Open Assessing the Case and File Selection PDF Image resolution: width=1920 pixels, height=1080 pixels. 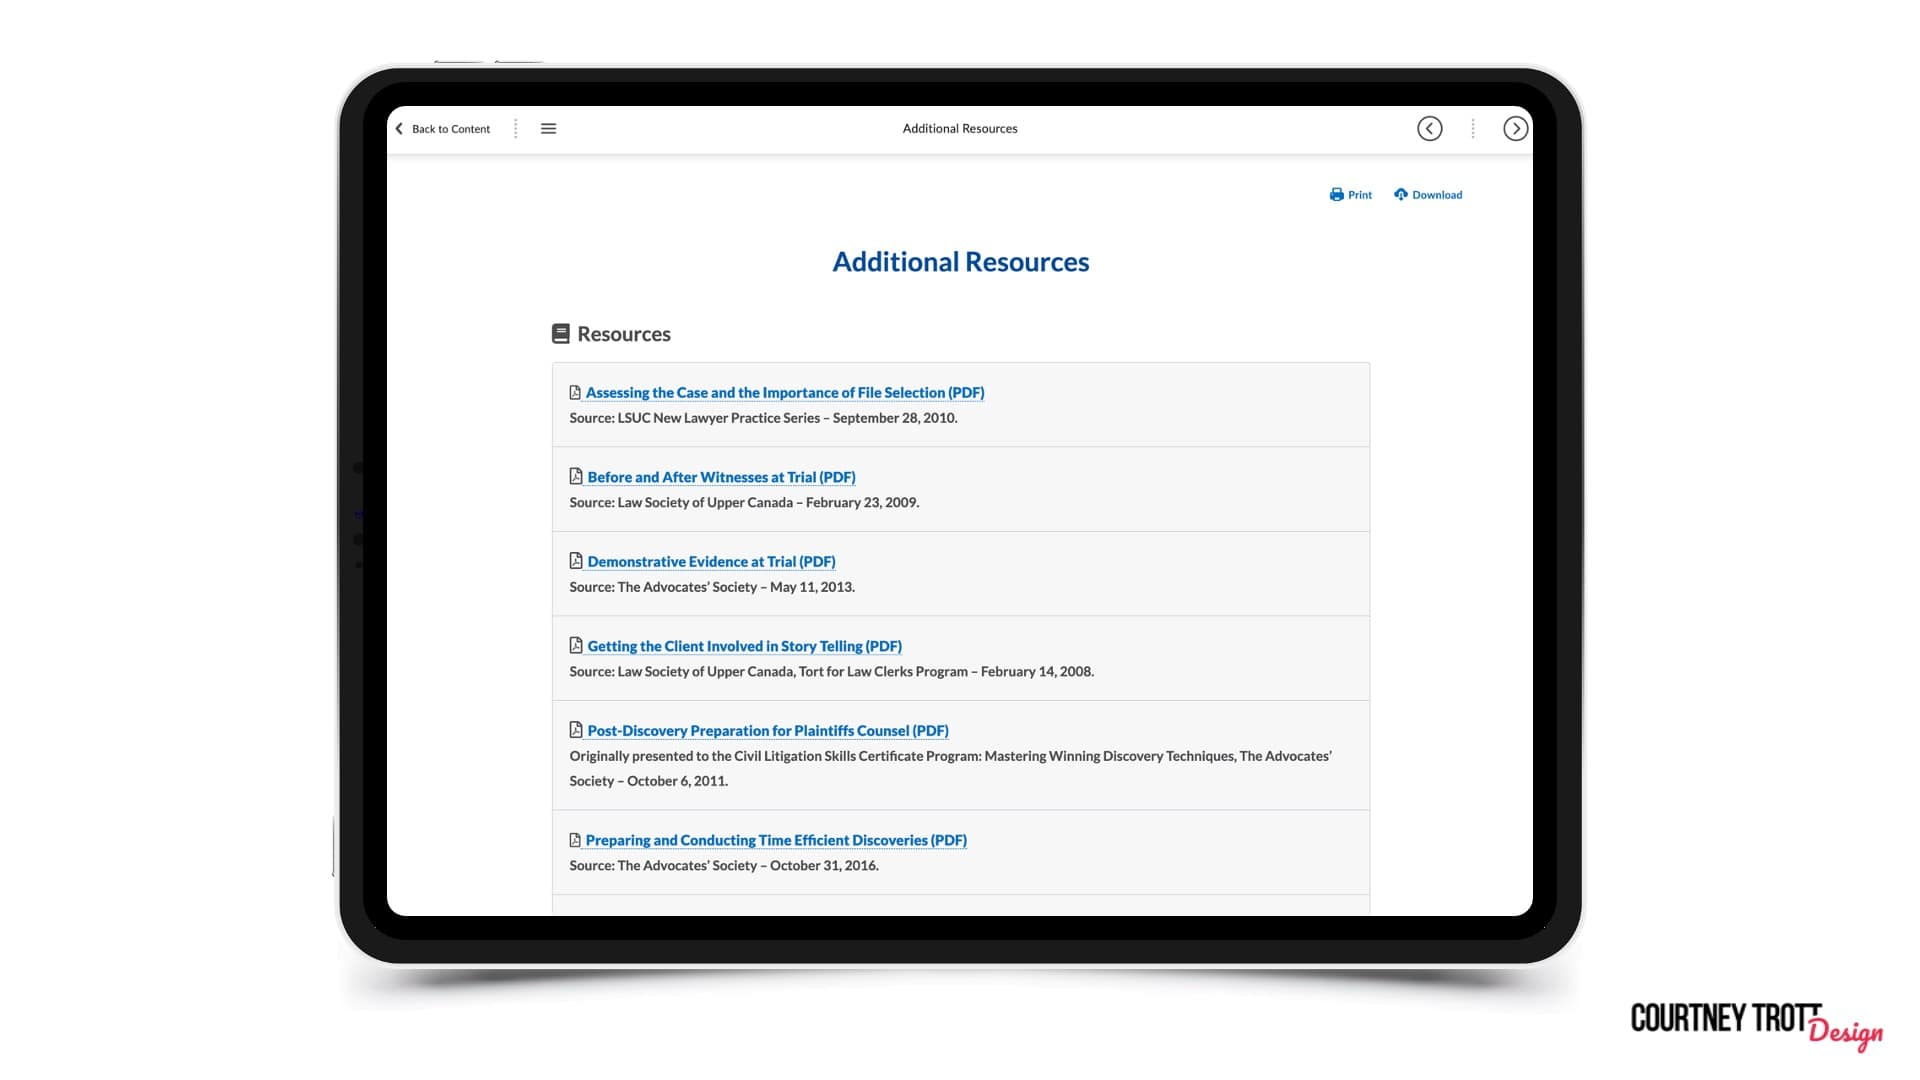(x=785, y=393)
